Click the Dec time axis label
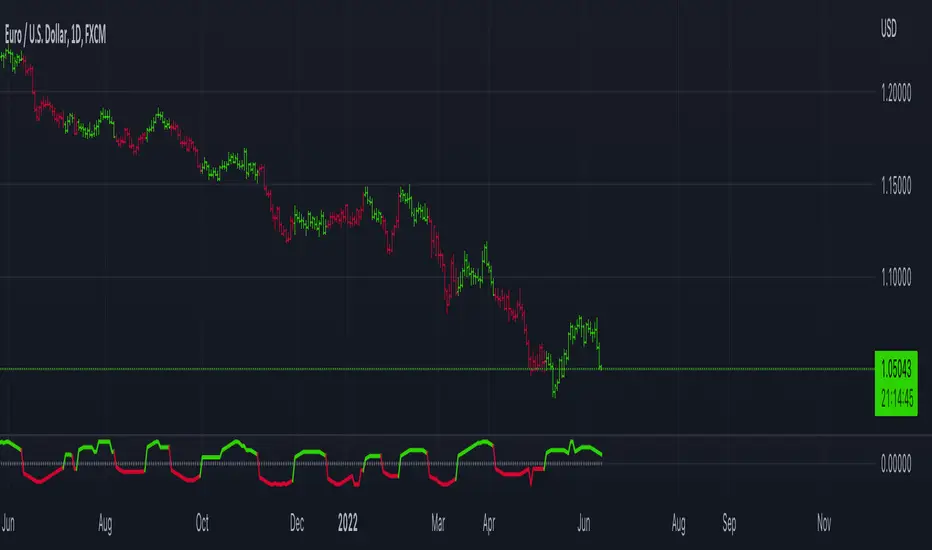Screen dimensions: 932x550 [297, 523]
